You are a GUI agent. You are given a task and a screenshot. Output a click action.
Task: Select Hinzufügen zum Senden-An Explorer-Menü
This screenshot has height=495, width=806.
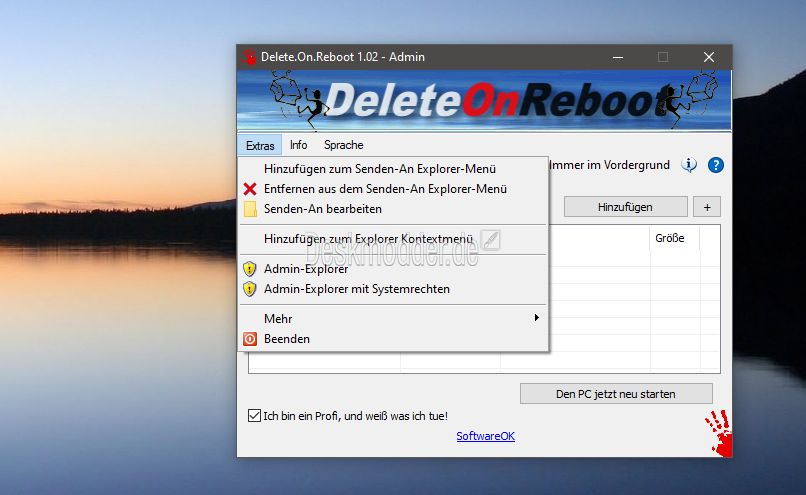[394, 169]
